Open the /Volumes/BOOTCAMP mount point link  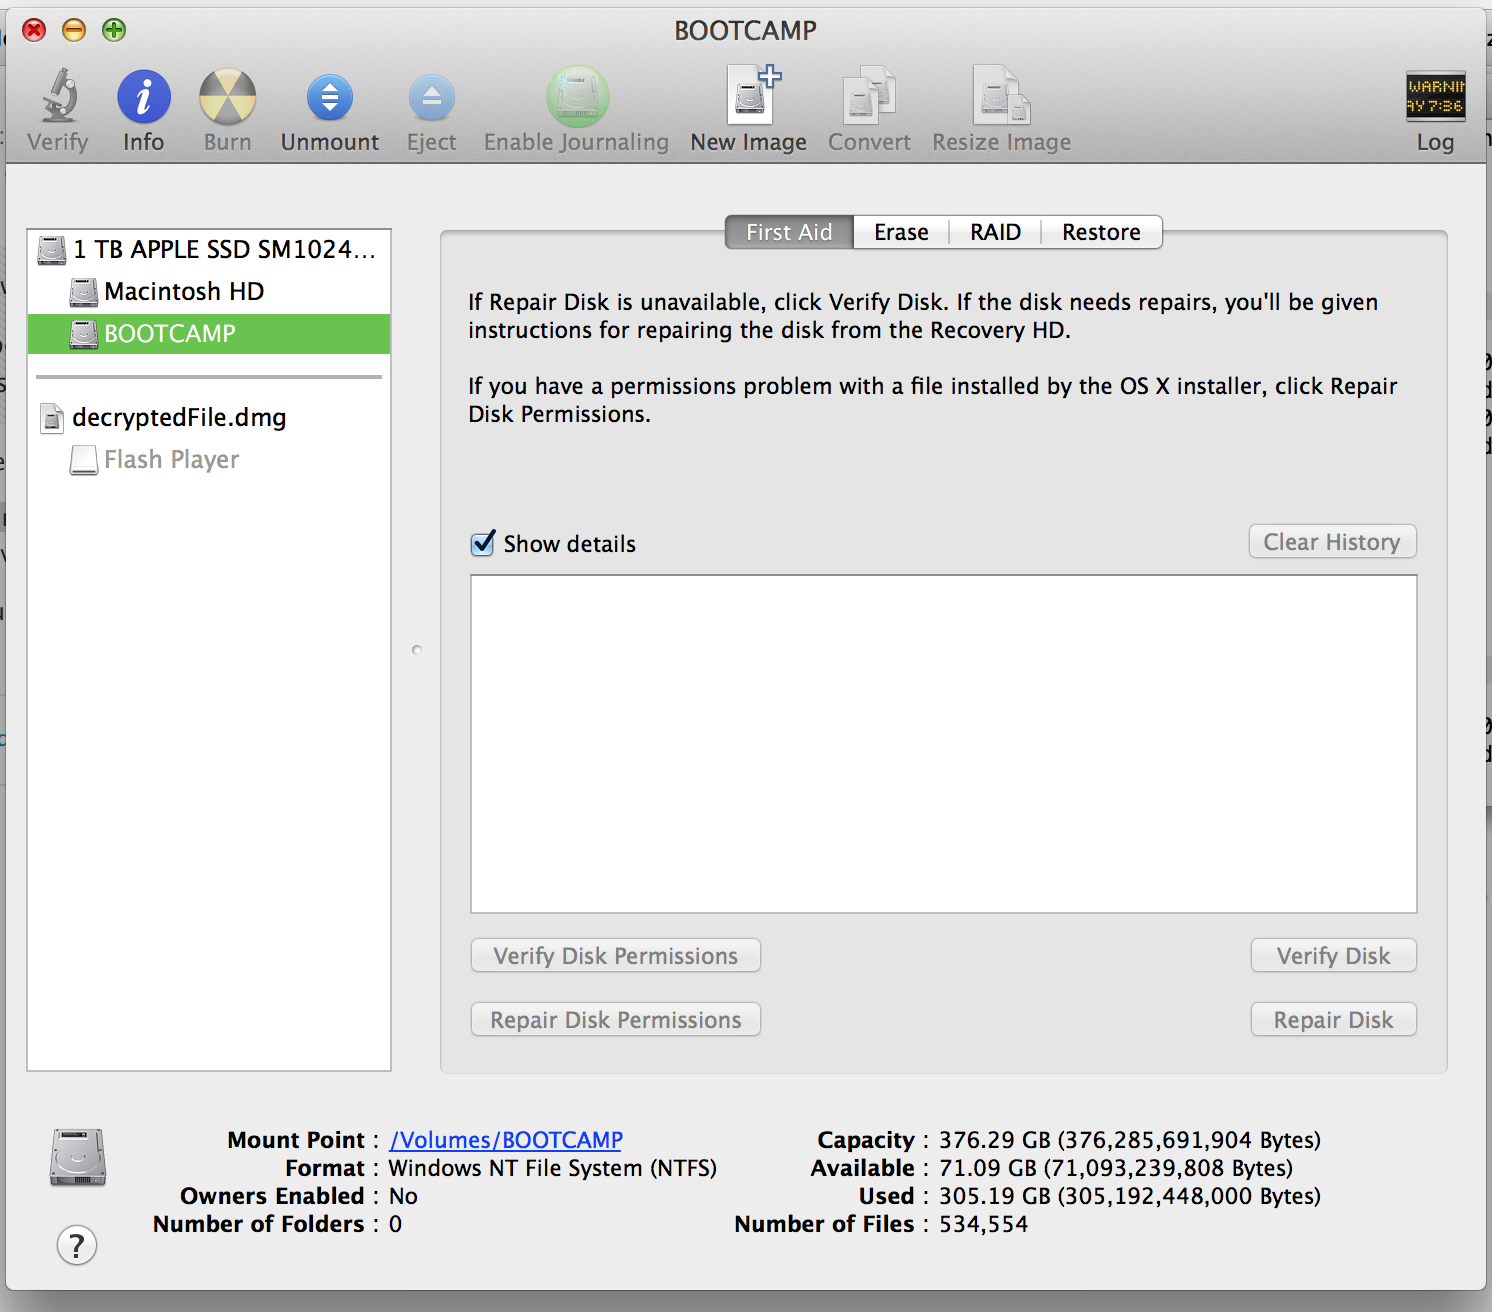(x=506, y=1140)
